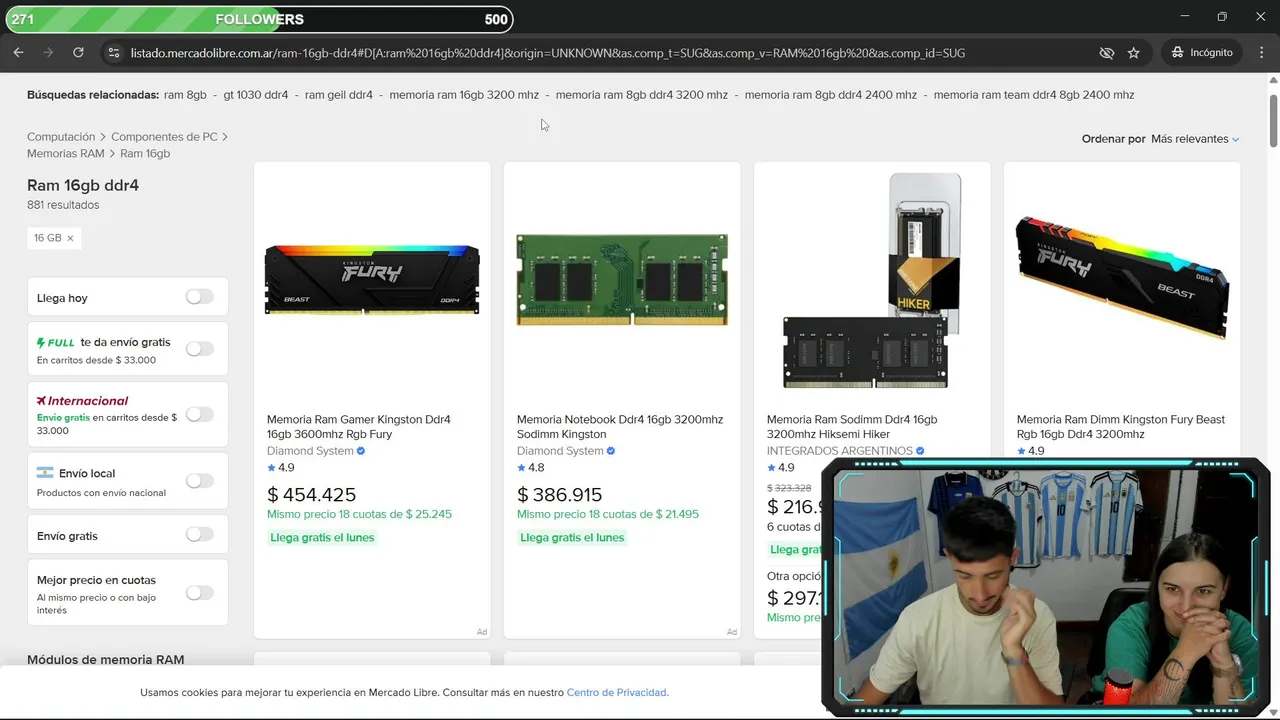Open Hiksemi Hiker Sodimm product image
1280x720 pixels.
[x=872, y=280]
